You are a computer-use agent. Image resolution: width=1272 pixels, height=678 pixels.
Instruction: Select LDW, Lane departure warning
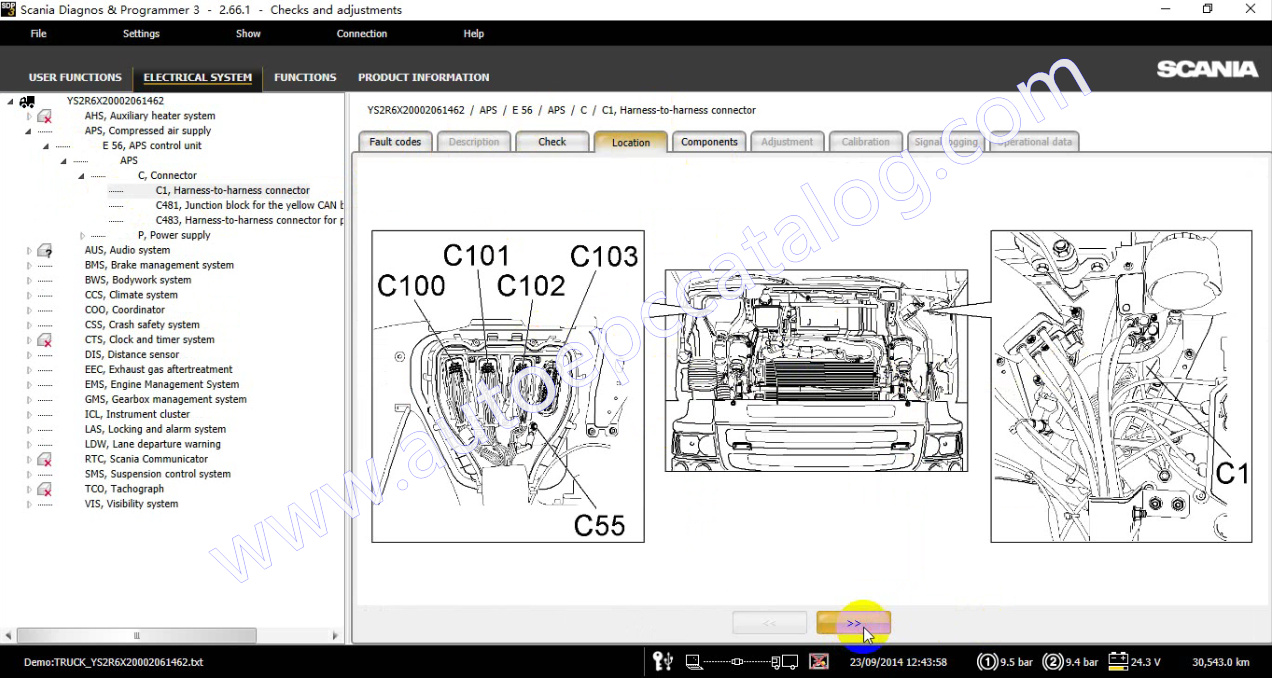coord(152,444)
